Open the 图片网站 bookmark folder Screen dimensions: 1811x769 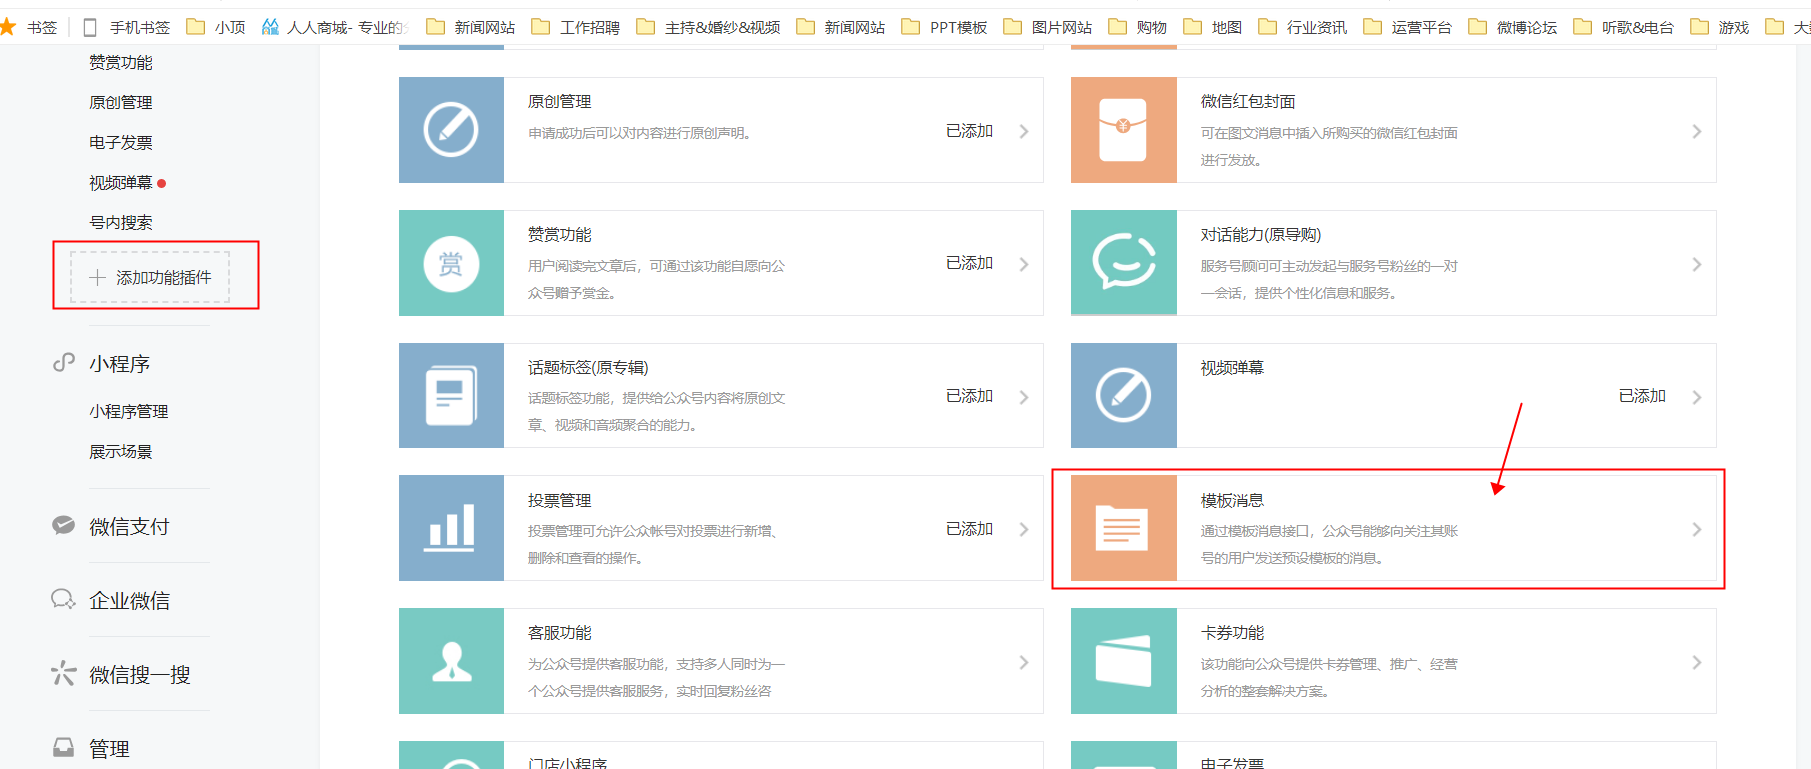click(x=1048, y=27)
